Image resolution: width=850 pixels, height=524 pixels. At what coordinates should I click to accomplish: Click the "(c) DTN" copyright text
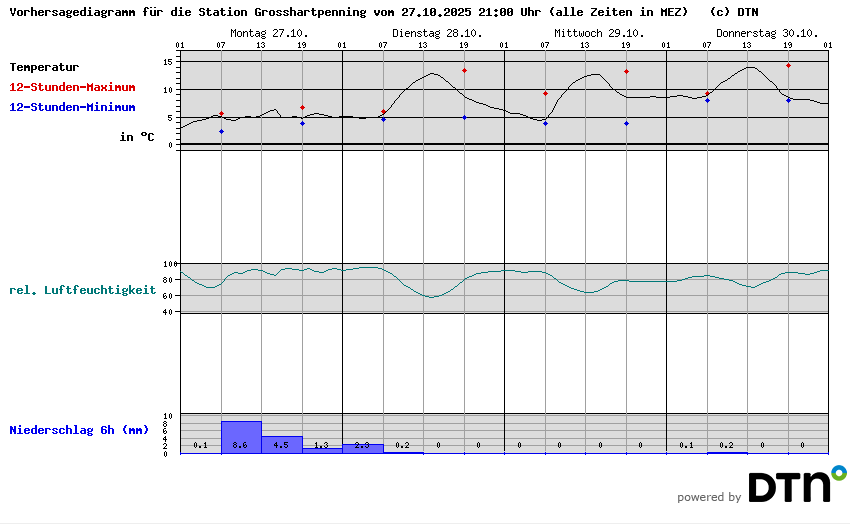(x=733, y=12)
